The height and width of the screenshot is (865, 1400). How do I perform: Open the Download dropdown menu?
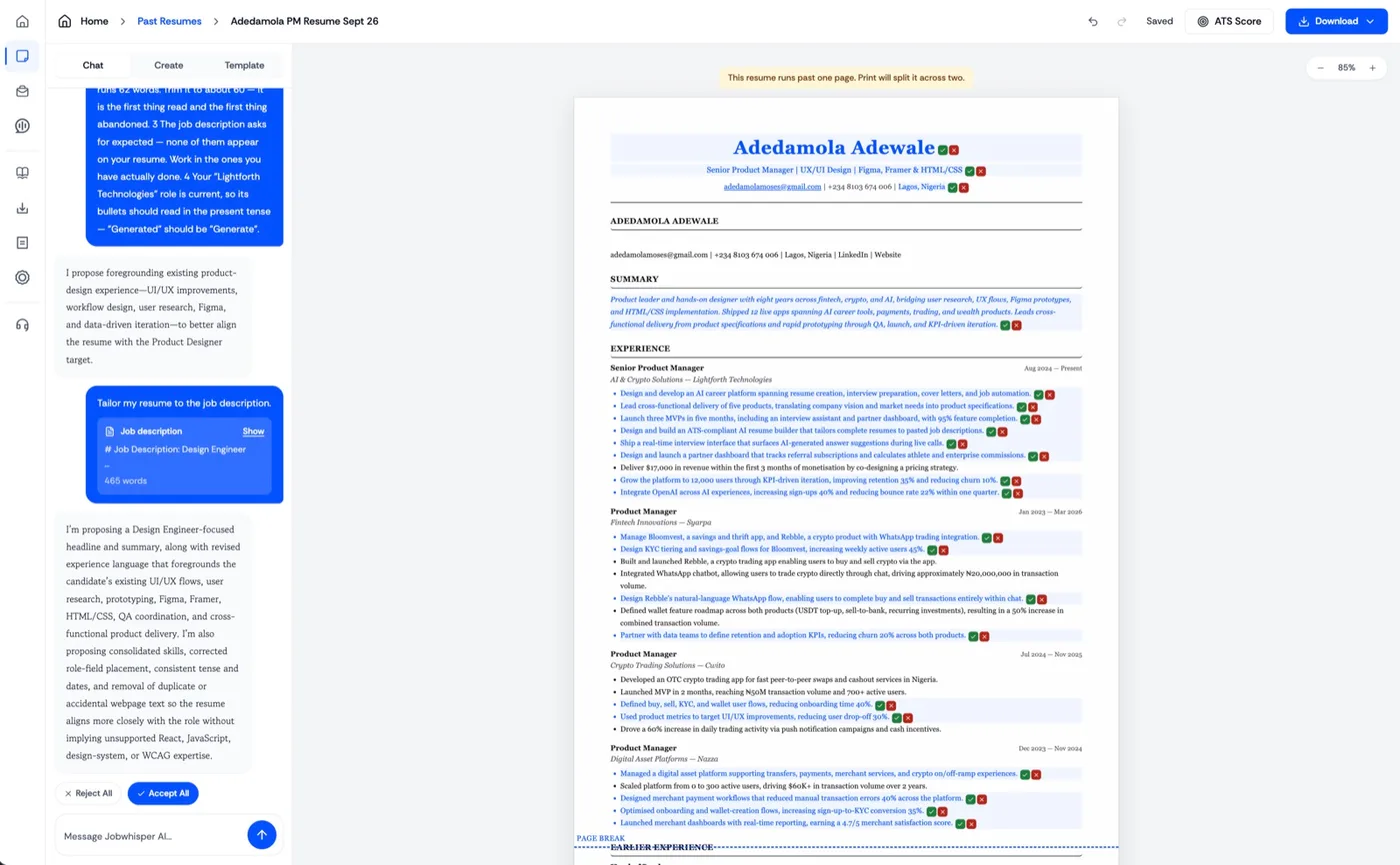coord(1336,21)
